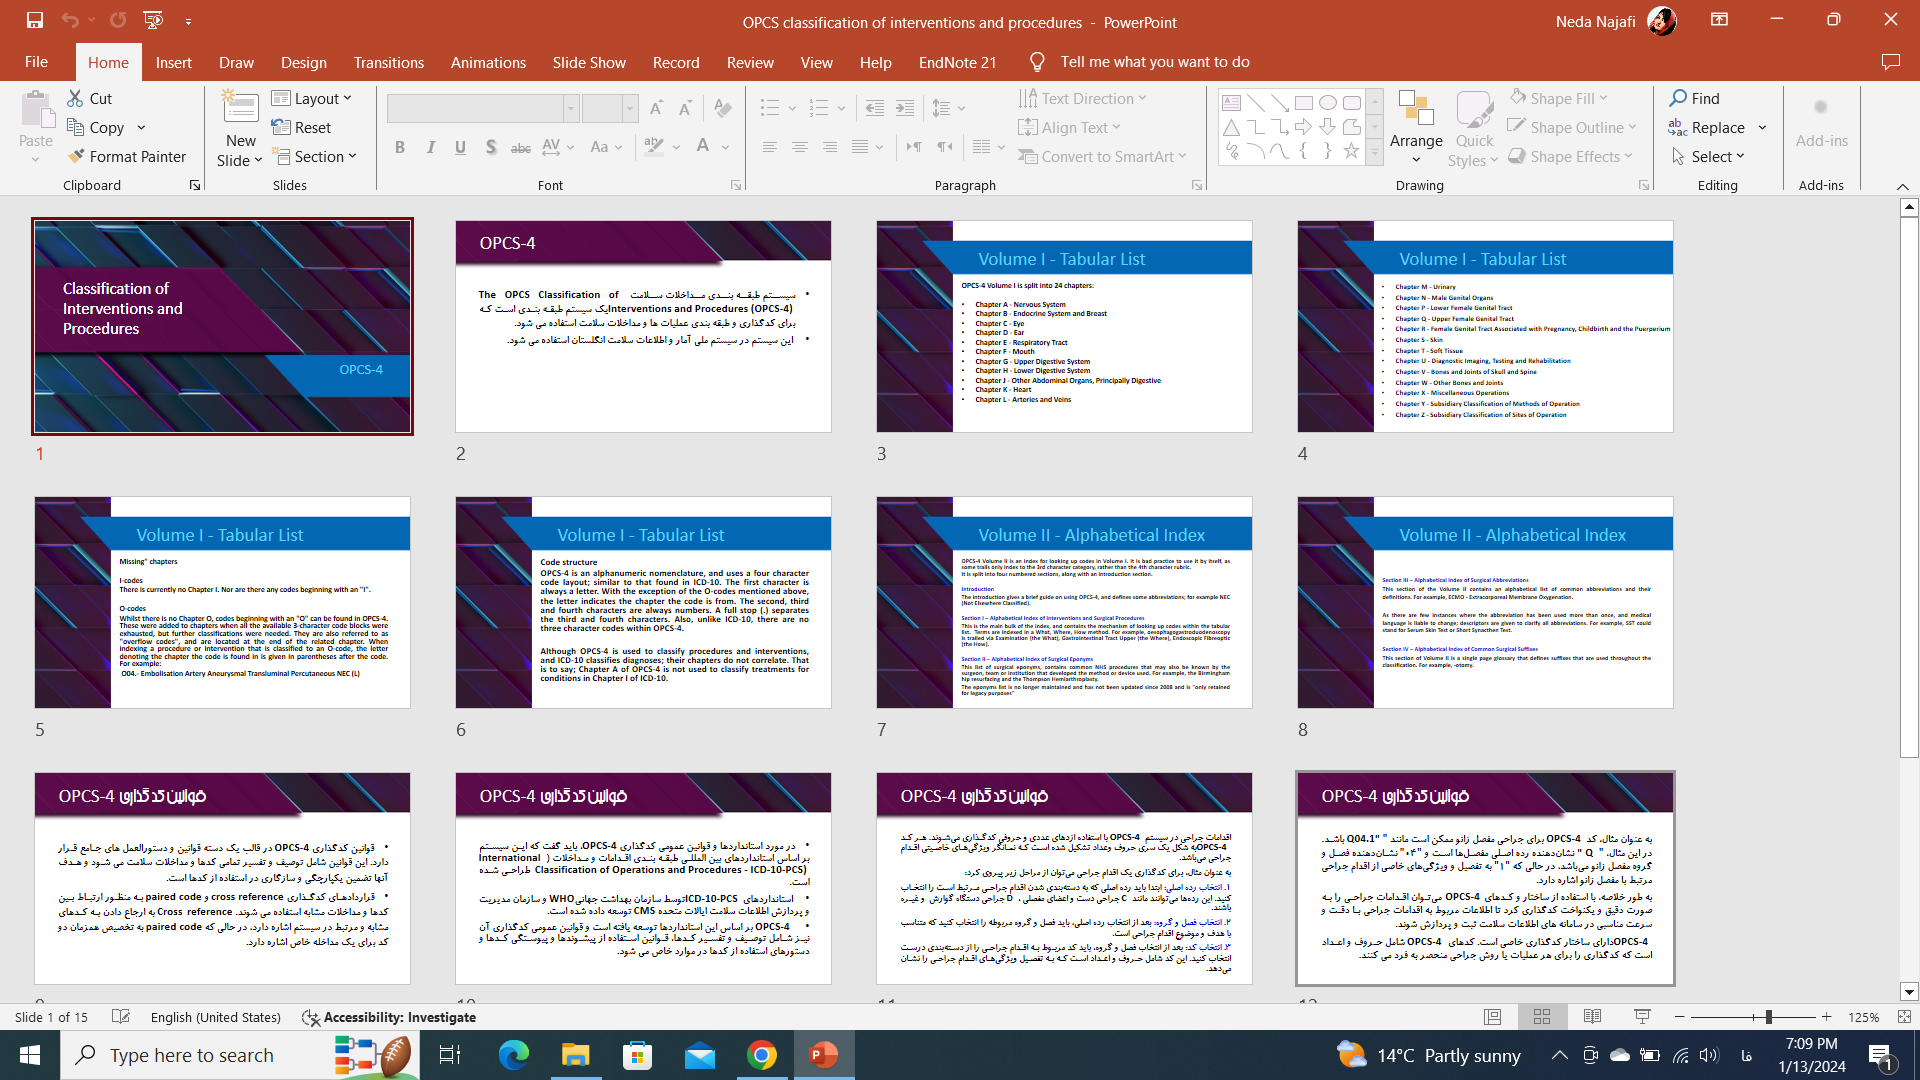Viewport: 1920px width, 1080px height.
Task: Click the Find magnifier icon
Action: (1678, 98)
